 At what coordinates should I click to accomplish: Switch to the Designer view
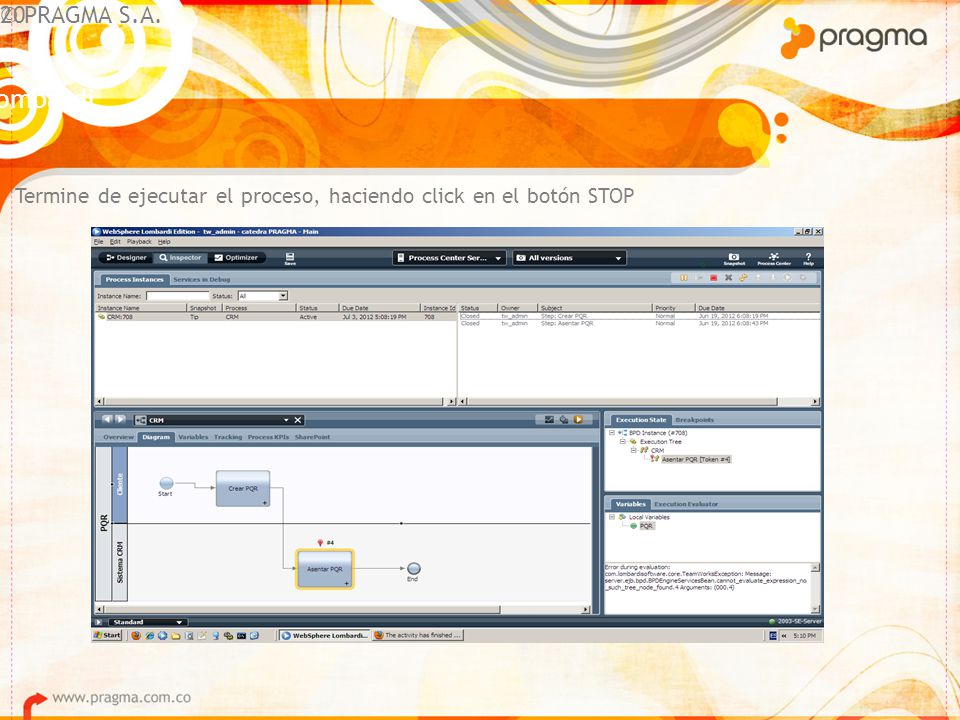(127, 258)
